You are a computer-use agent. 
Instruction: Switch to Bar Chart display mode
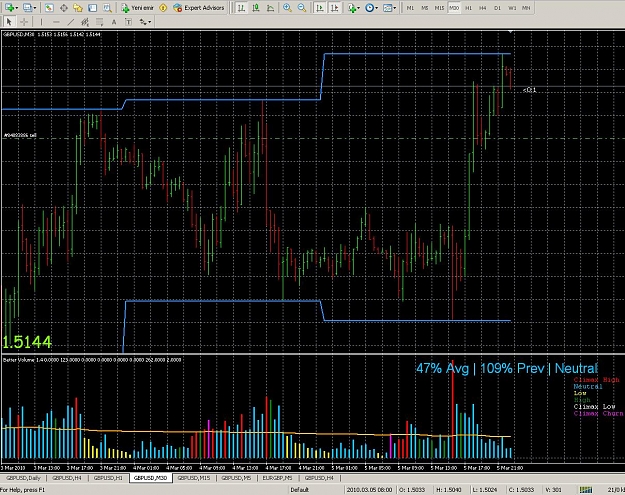241,8
